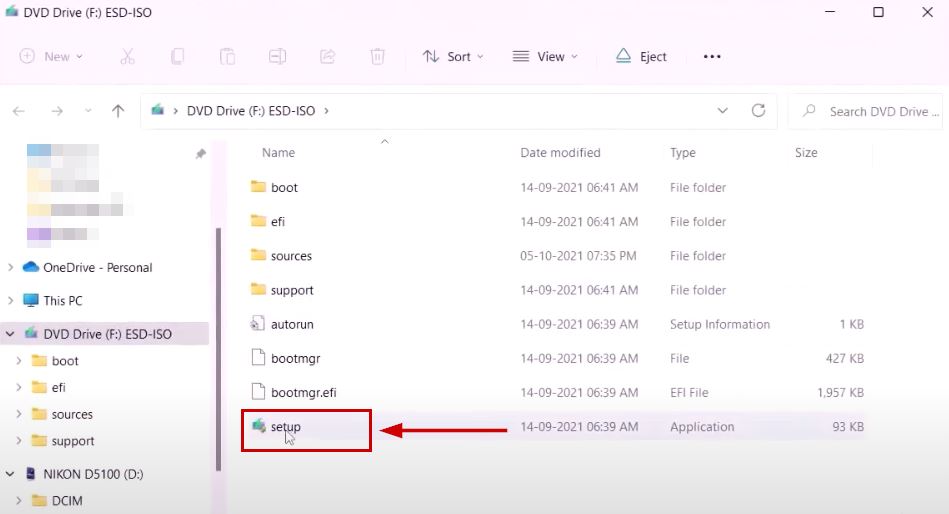
Task: Click the search DVD Drive field
Action: 866,111
